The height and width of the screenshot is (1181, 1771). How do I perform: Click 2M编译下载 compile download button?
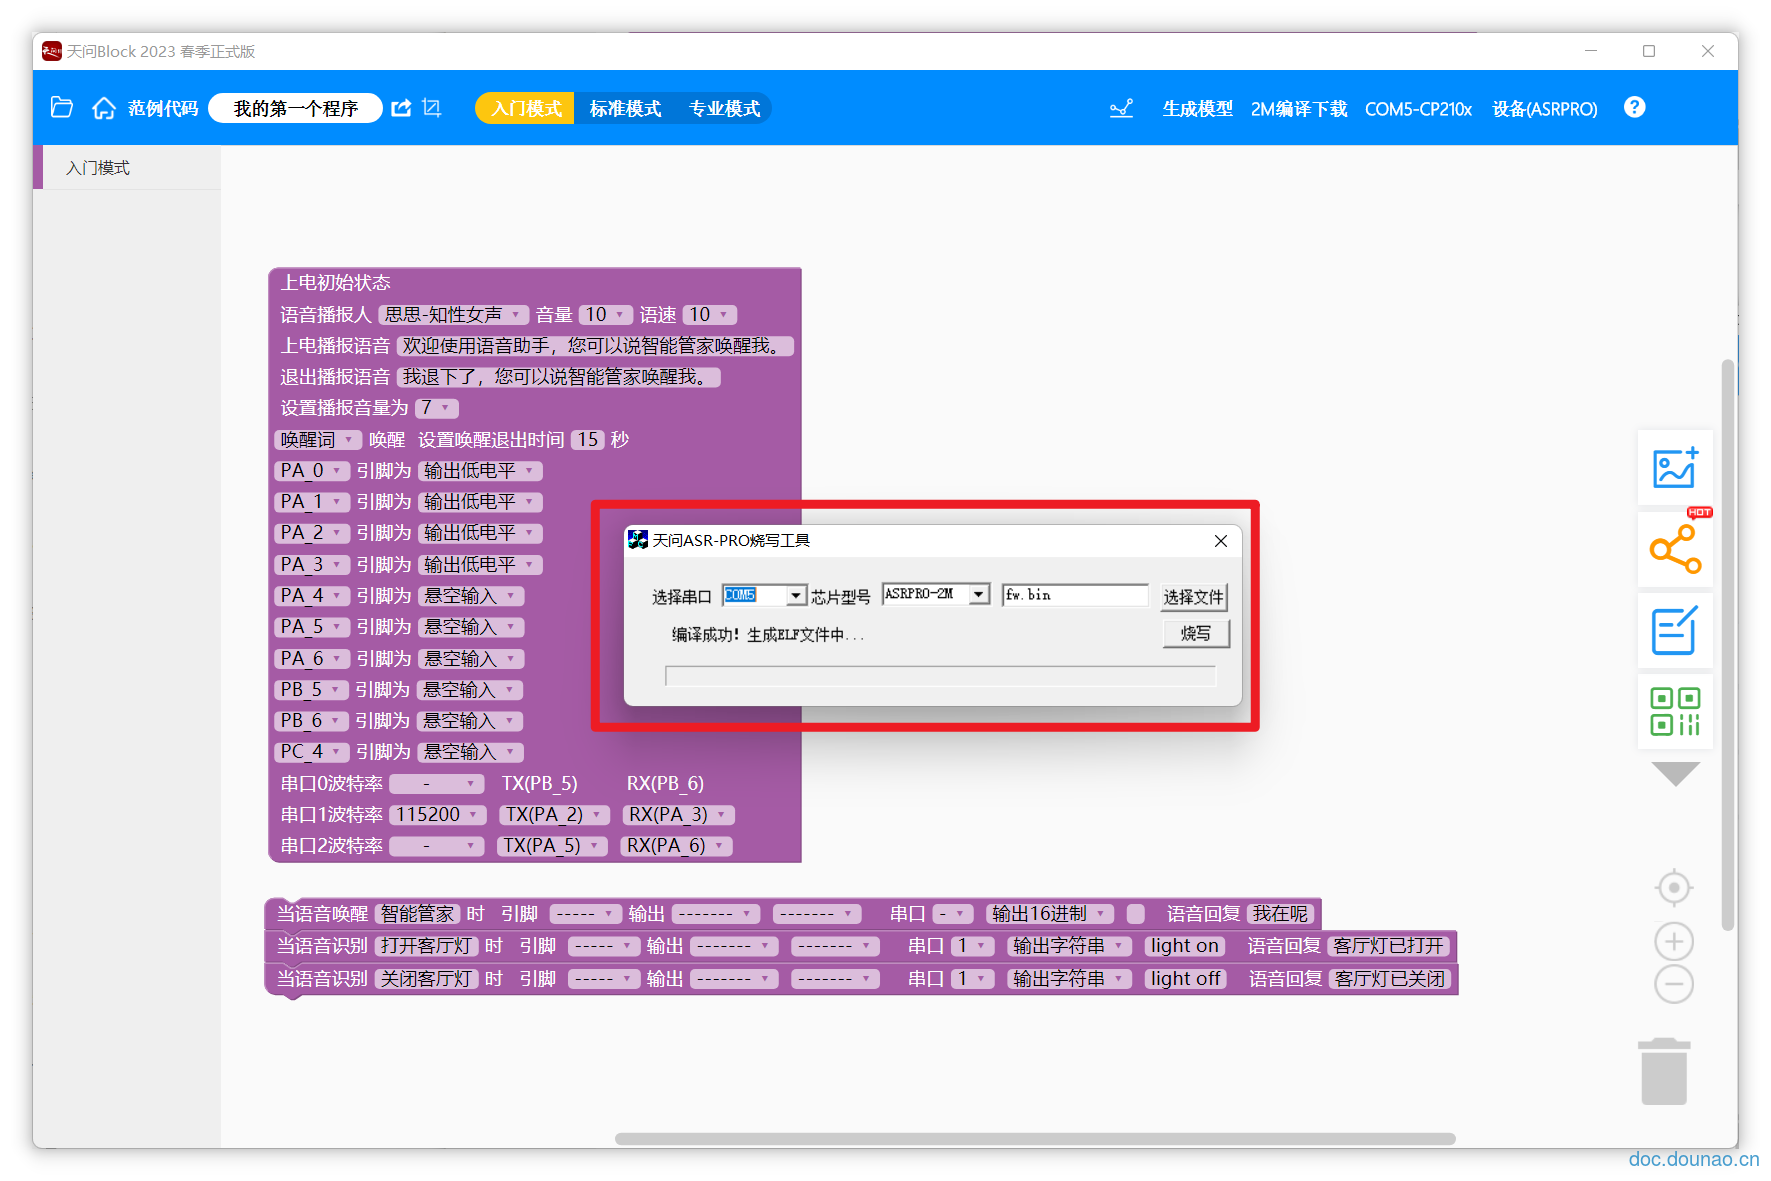pyautogui.click(x=1299, y=108)
